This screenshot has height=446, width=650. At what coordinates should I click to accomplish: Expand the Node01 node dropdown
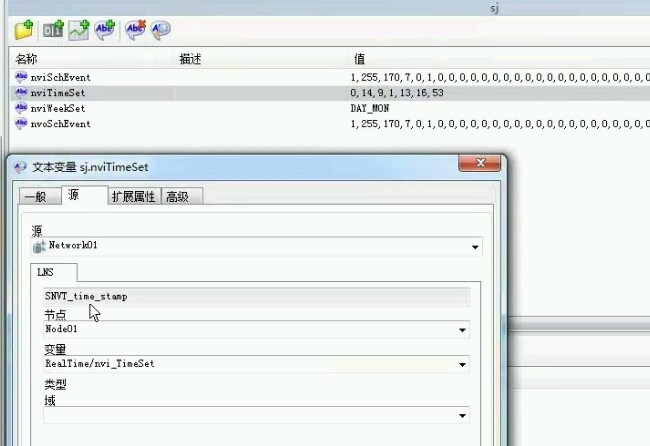(462, 330)
